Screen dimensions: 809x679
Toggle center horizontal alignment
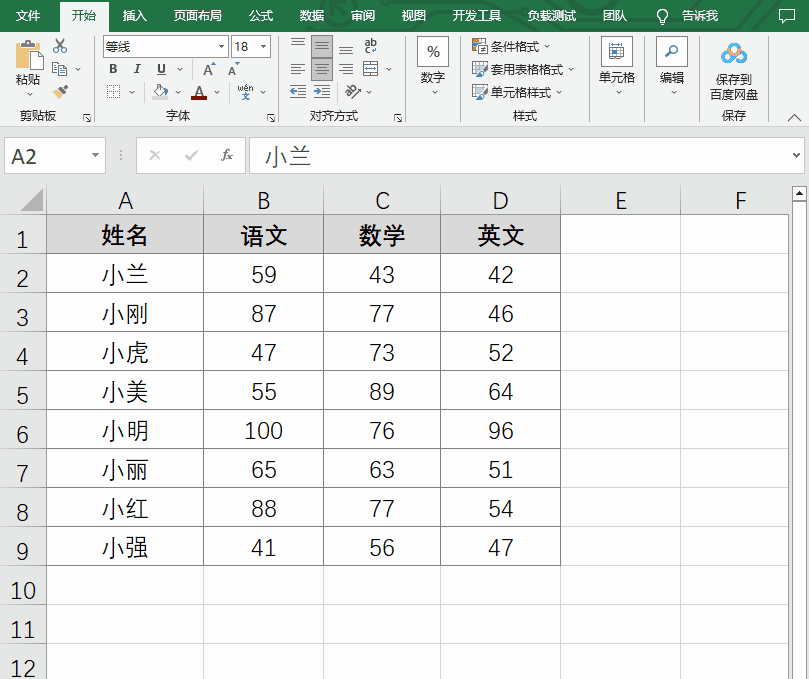point(322,69)
